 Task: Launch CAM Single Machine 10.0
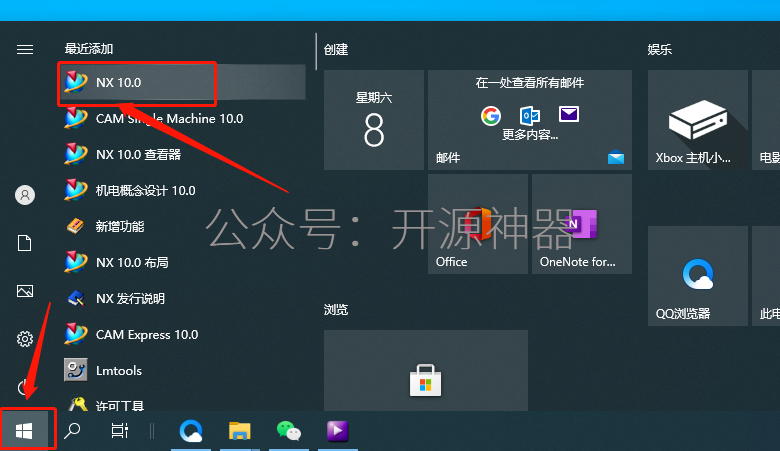pyautogui.click(x=182, y=118)
